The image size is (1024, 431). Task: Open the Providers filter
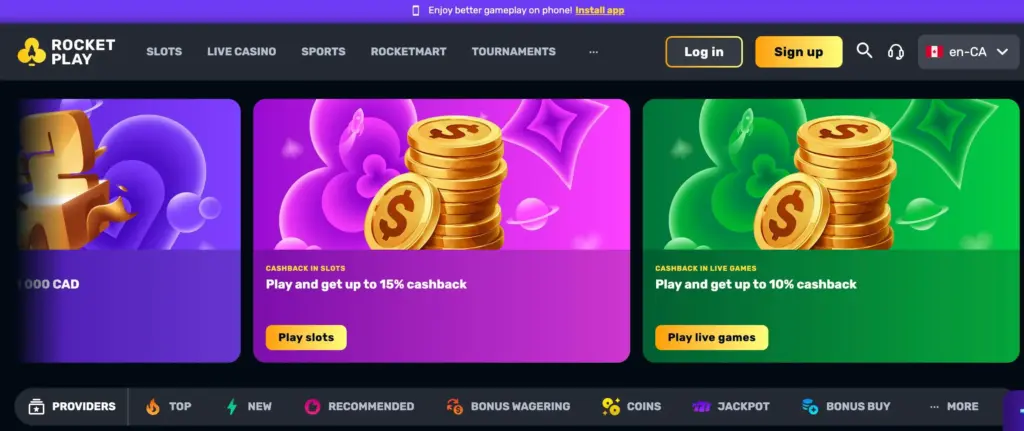pyautogui.click(x=72, y=406)
